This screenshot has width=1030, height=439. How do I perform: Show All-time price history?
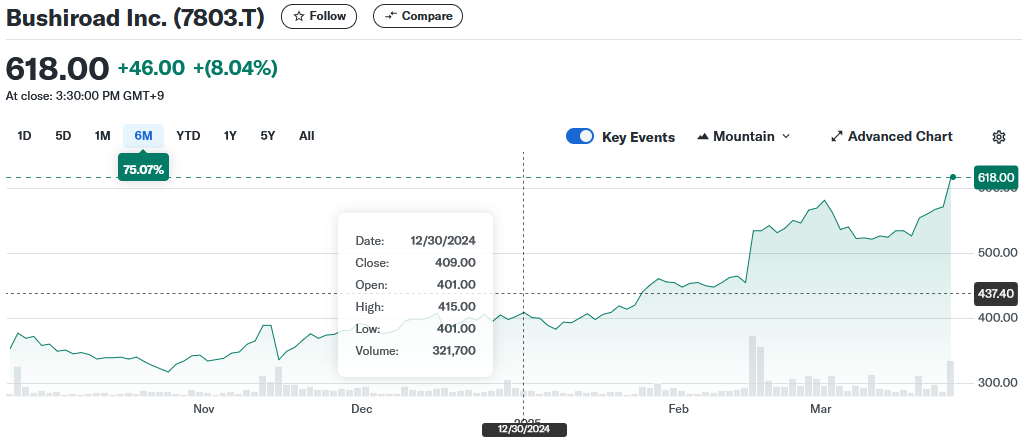[x=307, y=136]
